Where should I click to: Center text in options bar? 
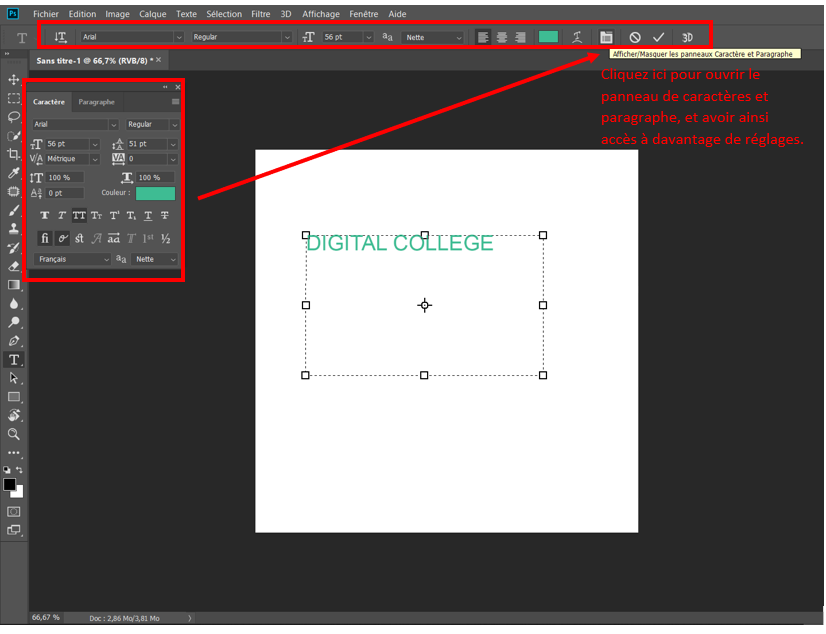point(502,37)
